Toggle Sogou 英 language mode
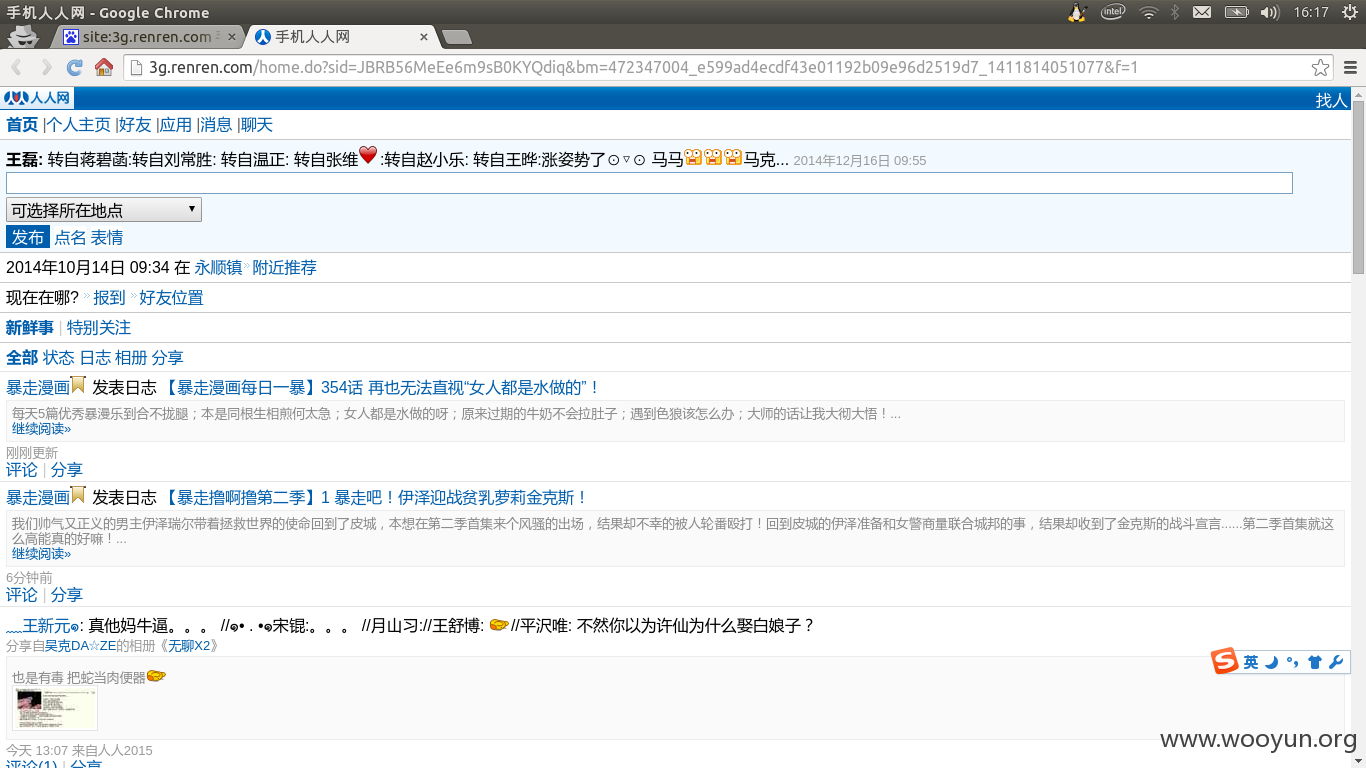Image resolution: width=1366 pixels, height=768 pixels. click(1251, 662)
